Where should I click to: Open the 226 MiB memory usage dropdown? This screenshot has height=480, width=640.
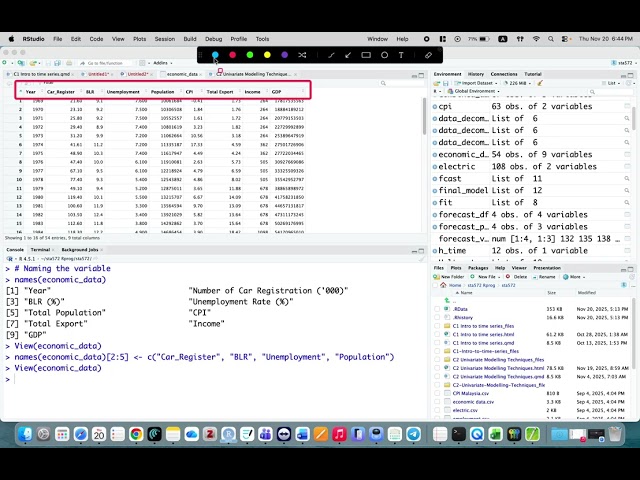(518, 83)
